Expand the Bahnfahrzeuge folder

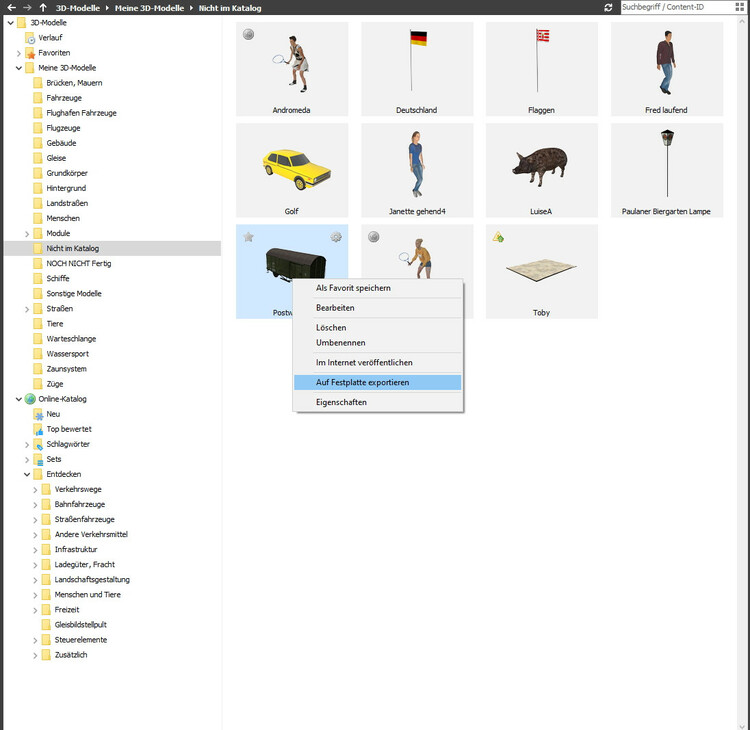coord(35,505)
